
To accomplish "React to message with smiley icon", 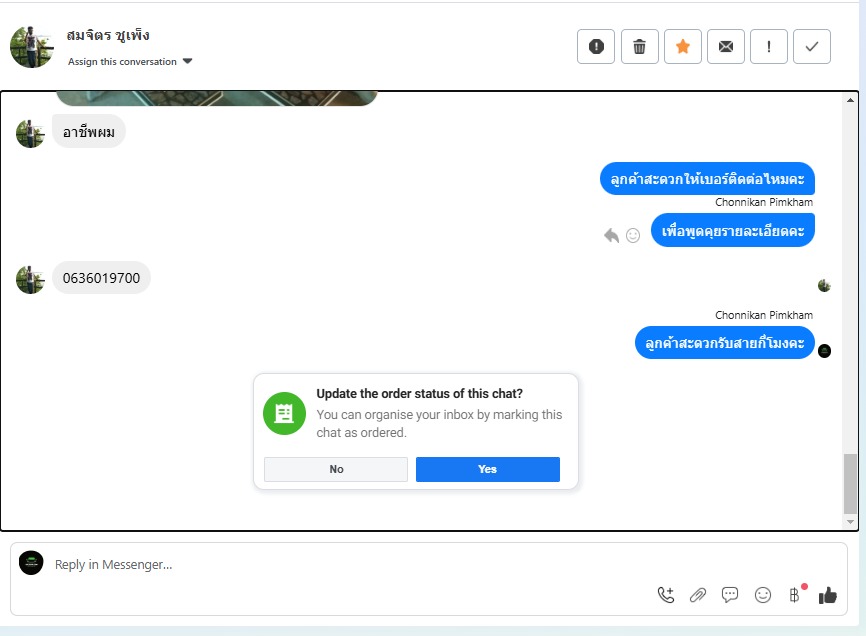I will (x=633, y=236).
